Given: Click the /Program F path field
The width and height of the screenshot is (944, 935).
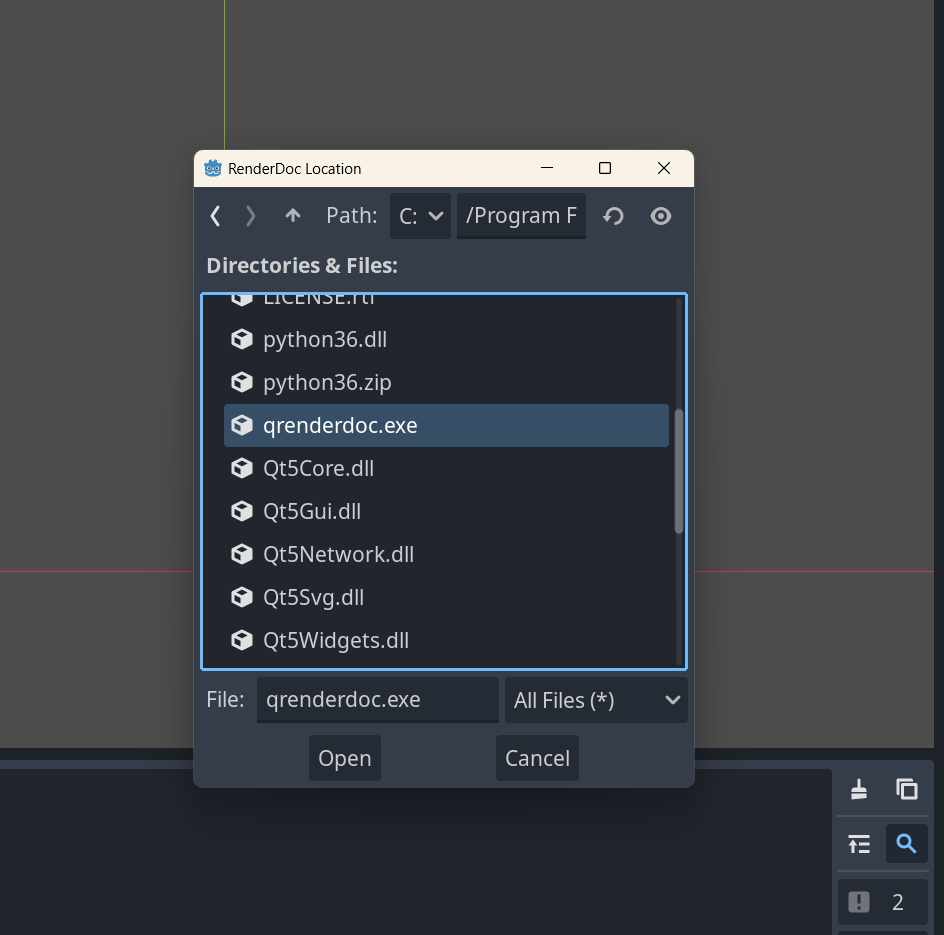Looking at the screenshot, I should tap(521, 216).
